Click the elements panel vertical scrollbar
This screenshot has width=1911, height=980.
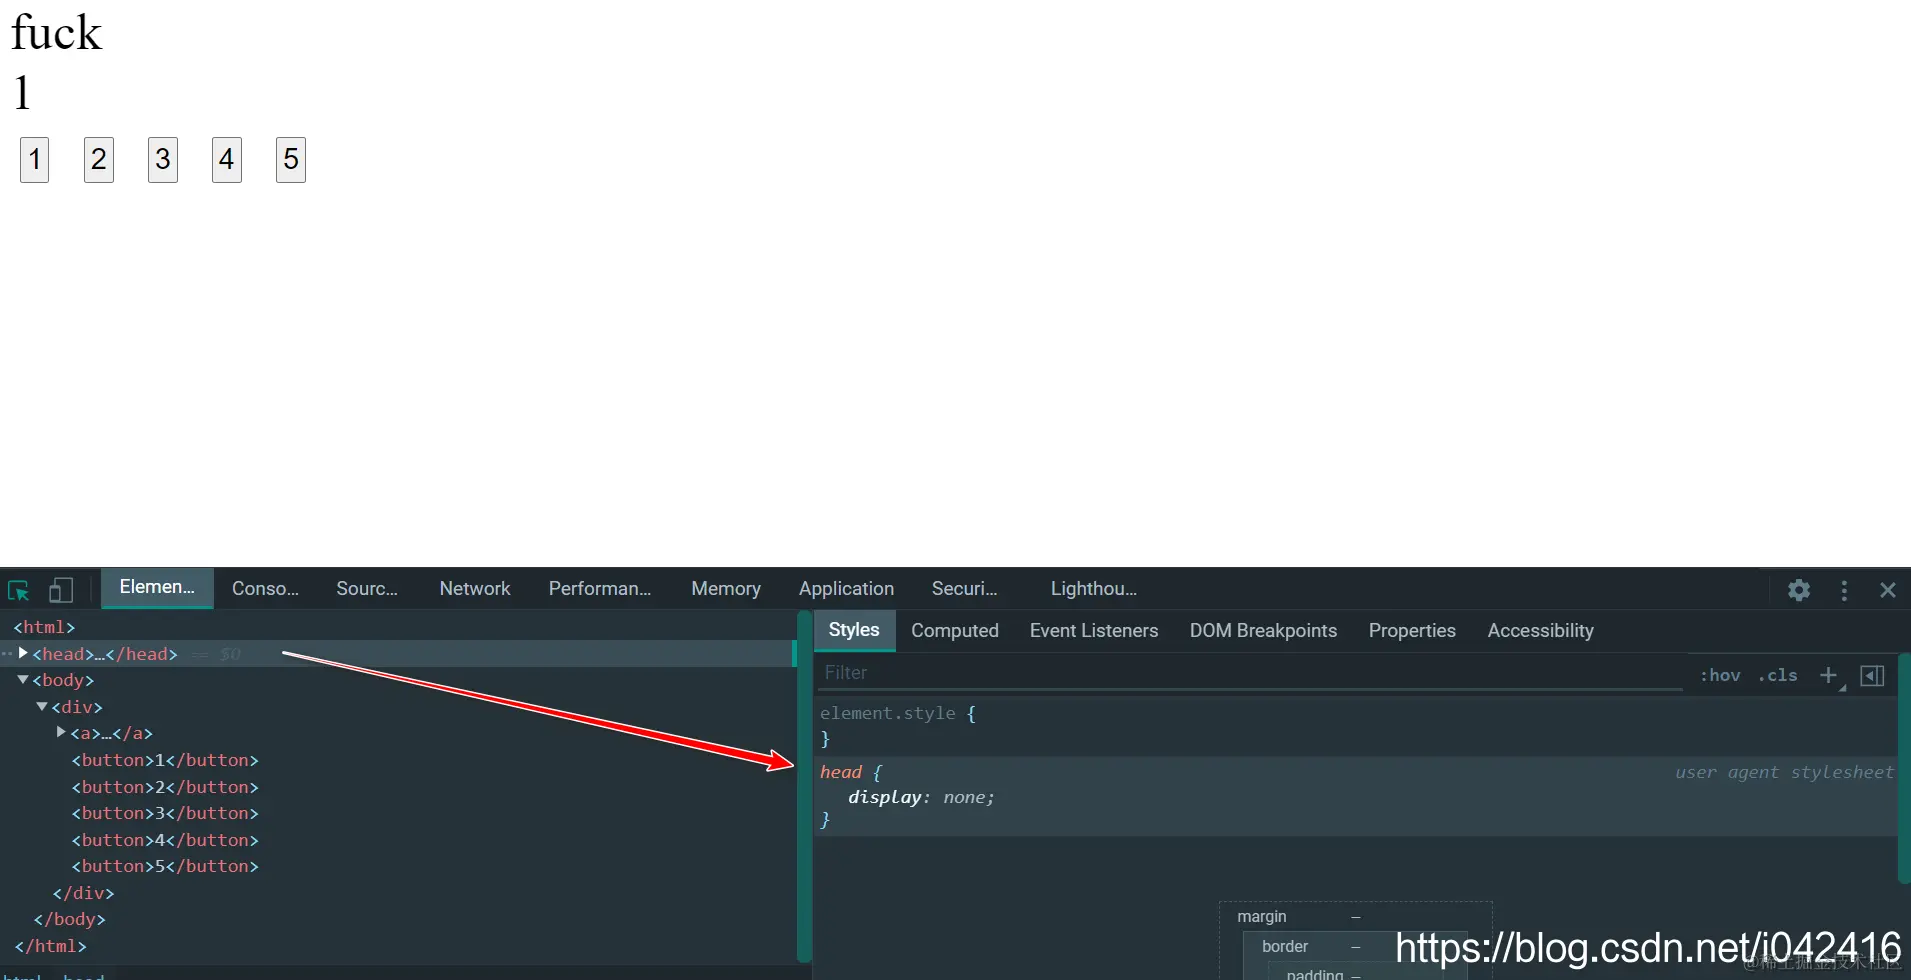(804, 787)
